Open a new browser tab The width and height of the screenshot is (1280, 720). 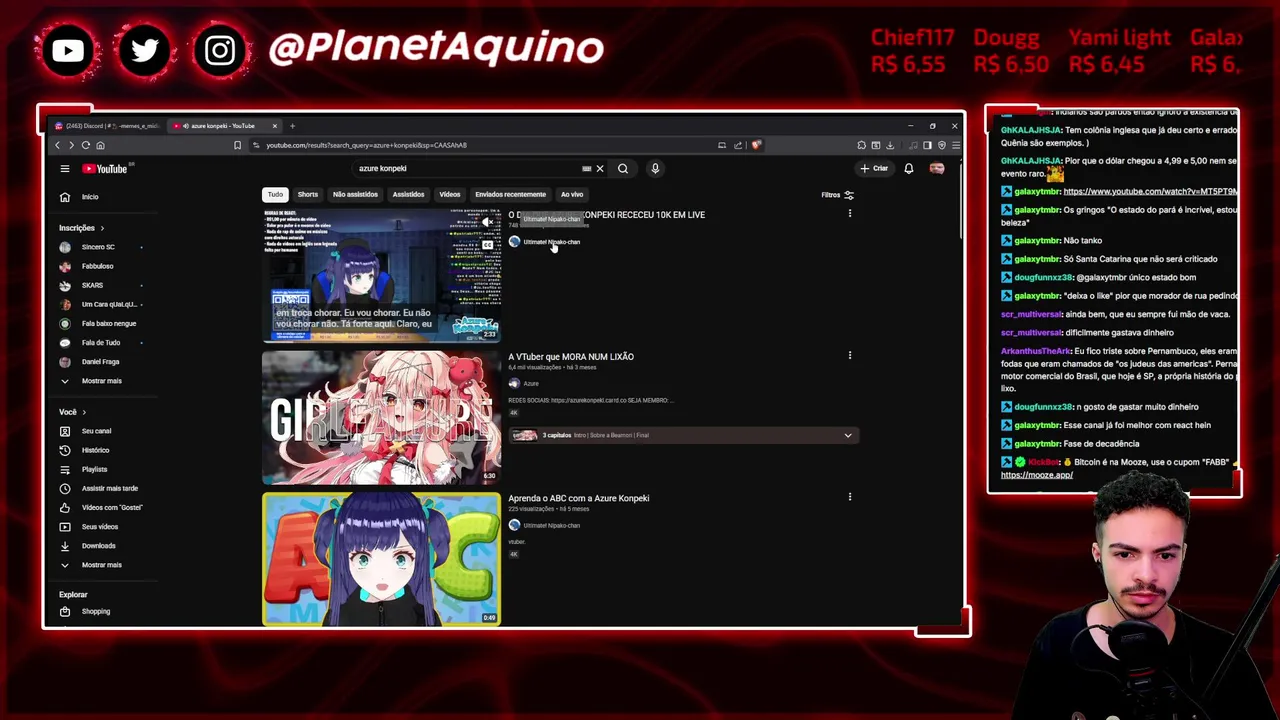(292, 126)
